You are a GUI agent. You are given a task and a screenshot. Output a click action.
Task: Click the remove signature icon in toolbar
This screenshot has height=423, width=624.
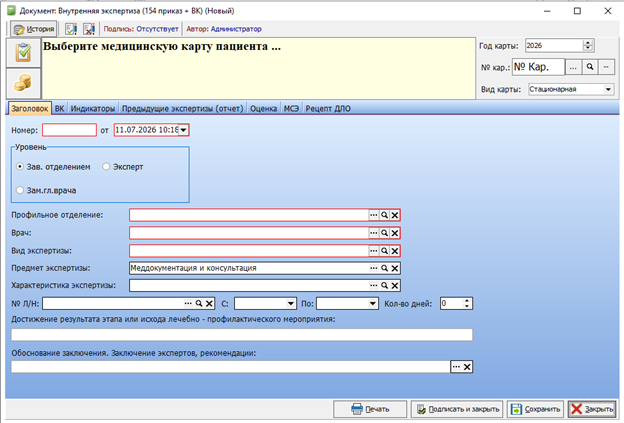point(89,29)
